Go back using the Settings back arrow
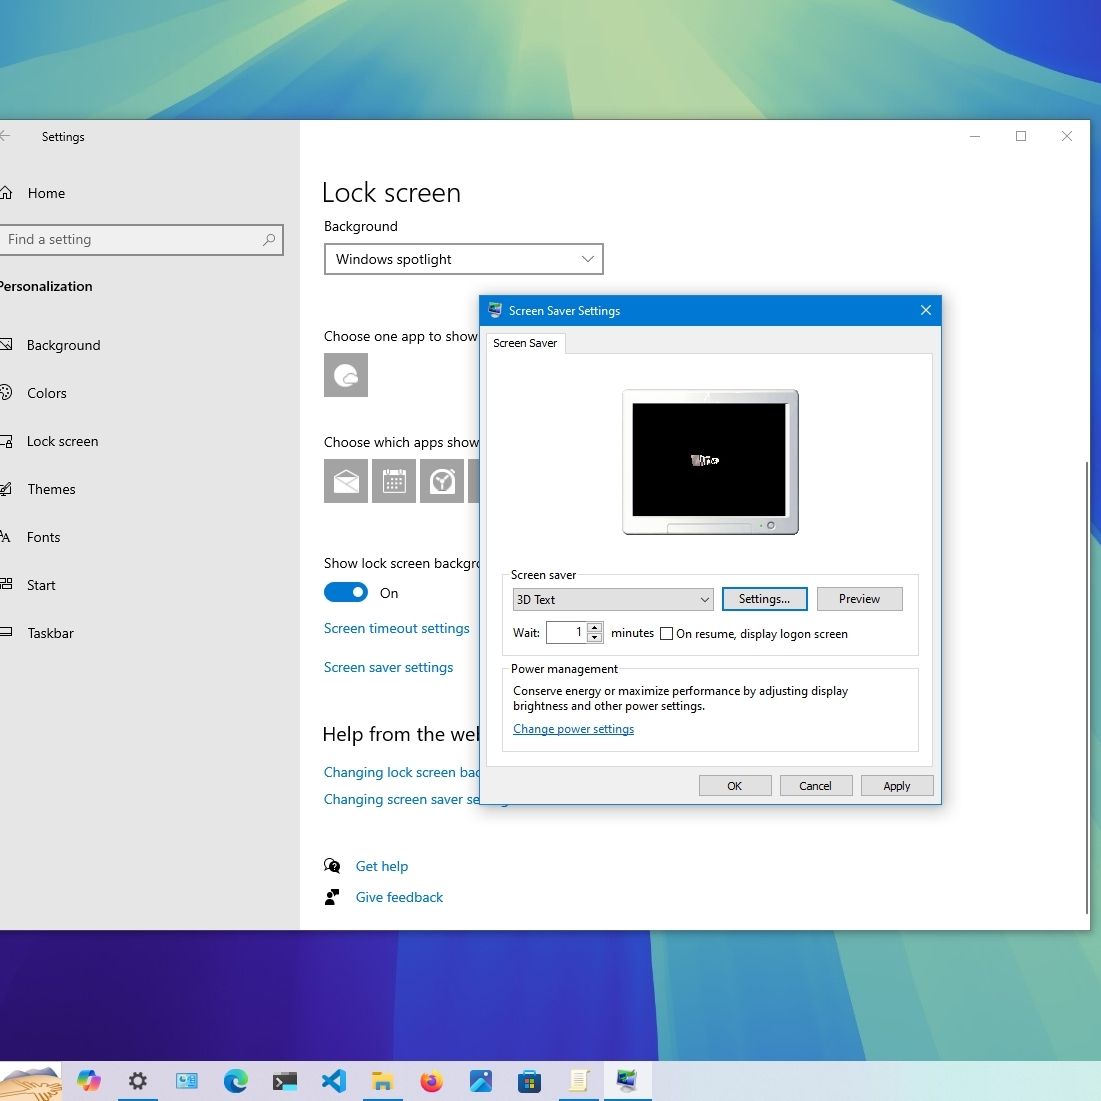This screenshot has height=1101, width=1101. click(6, 136)
